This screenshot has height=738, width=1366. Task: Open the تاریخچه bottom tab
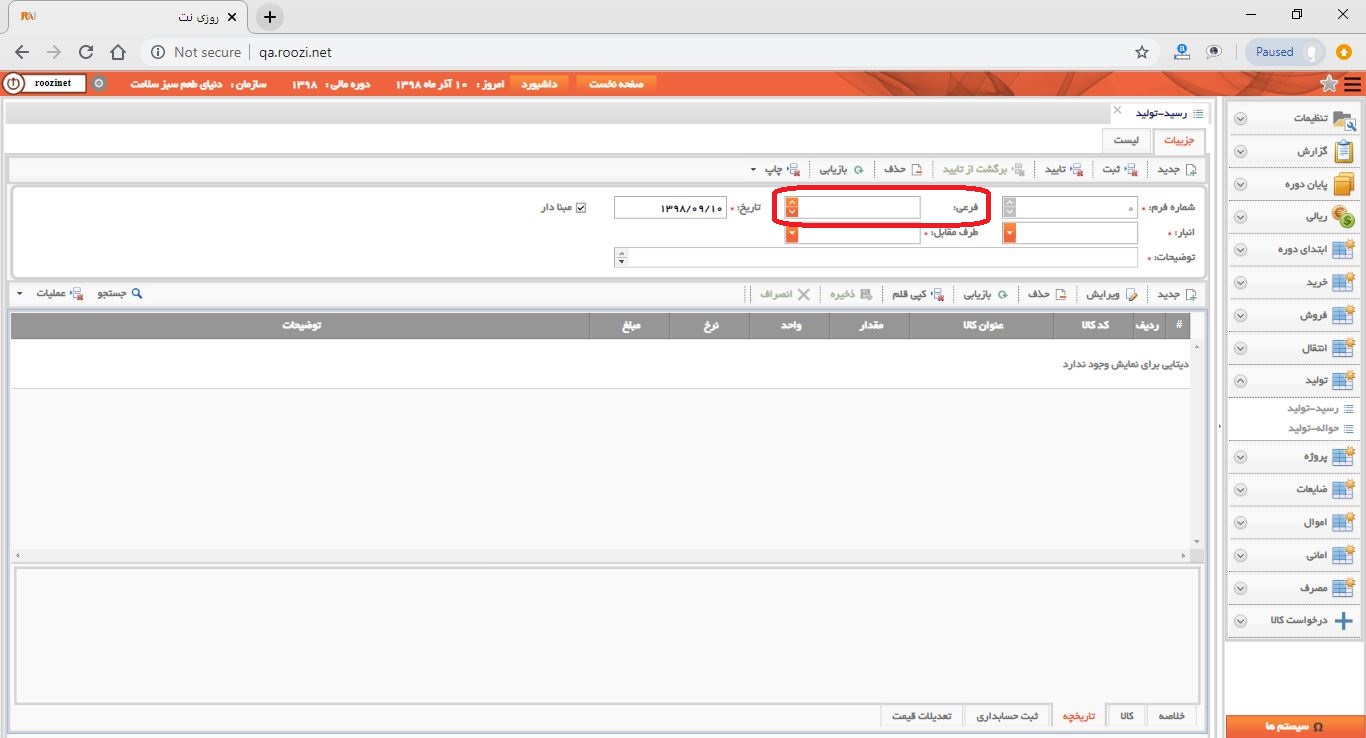(x=1079, y=716)
